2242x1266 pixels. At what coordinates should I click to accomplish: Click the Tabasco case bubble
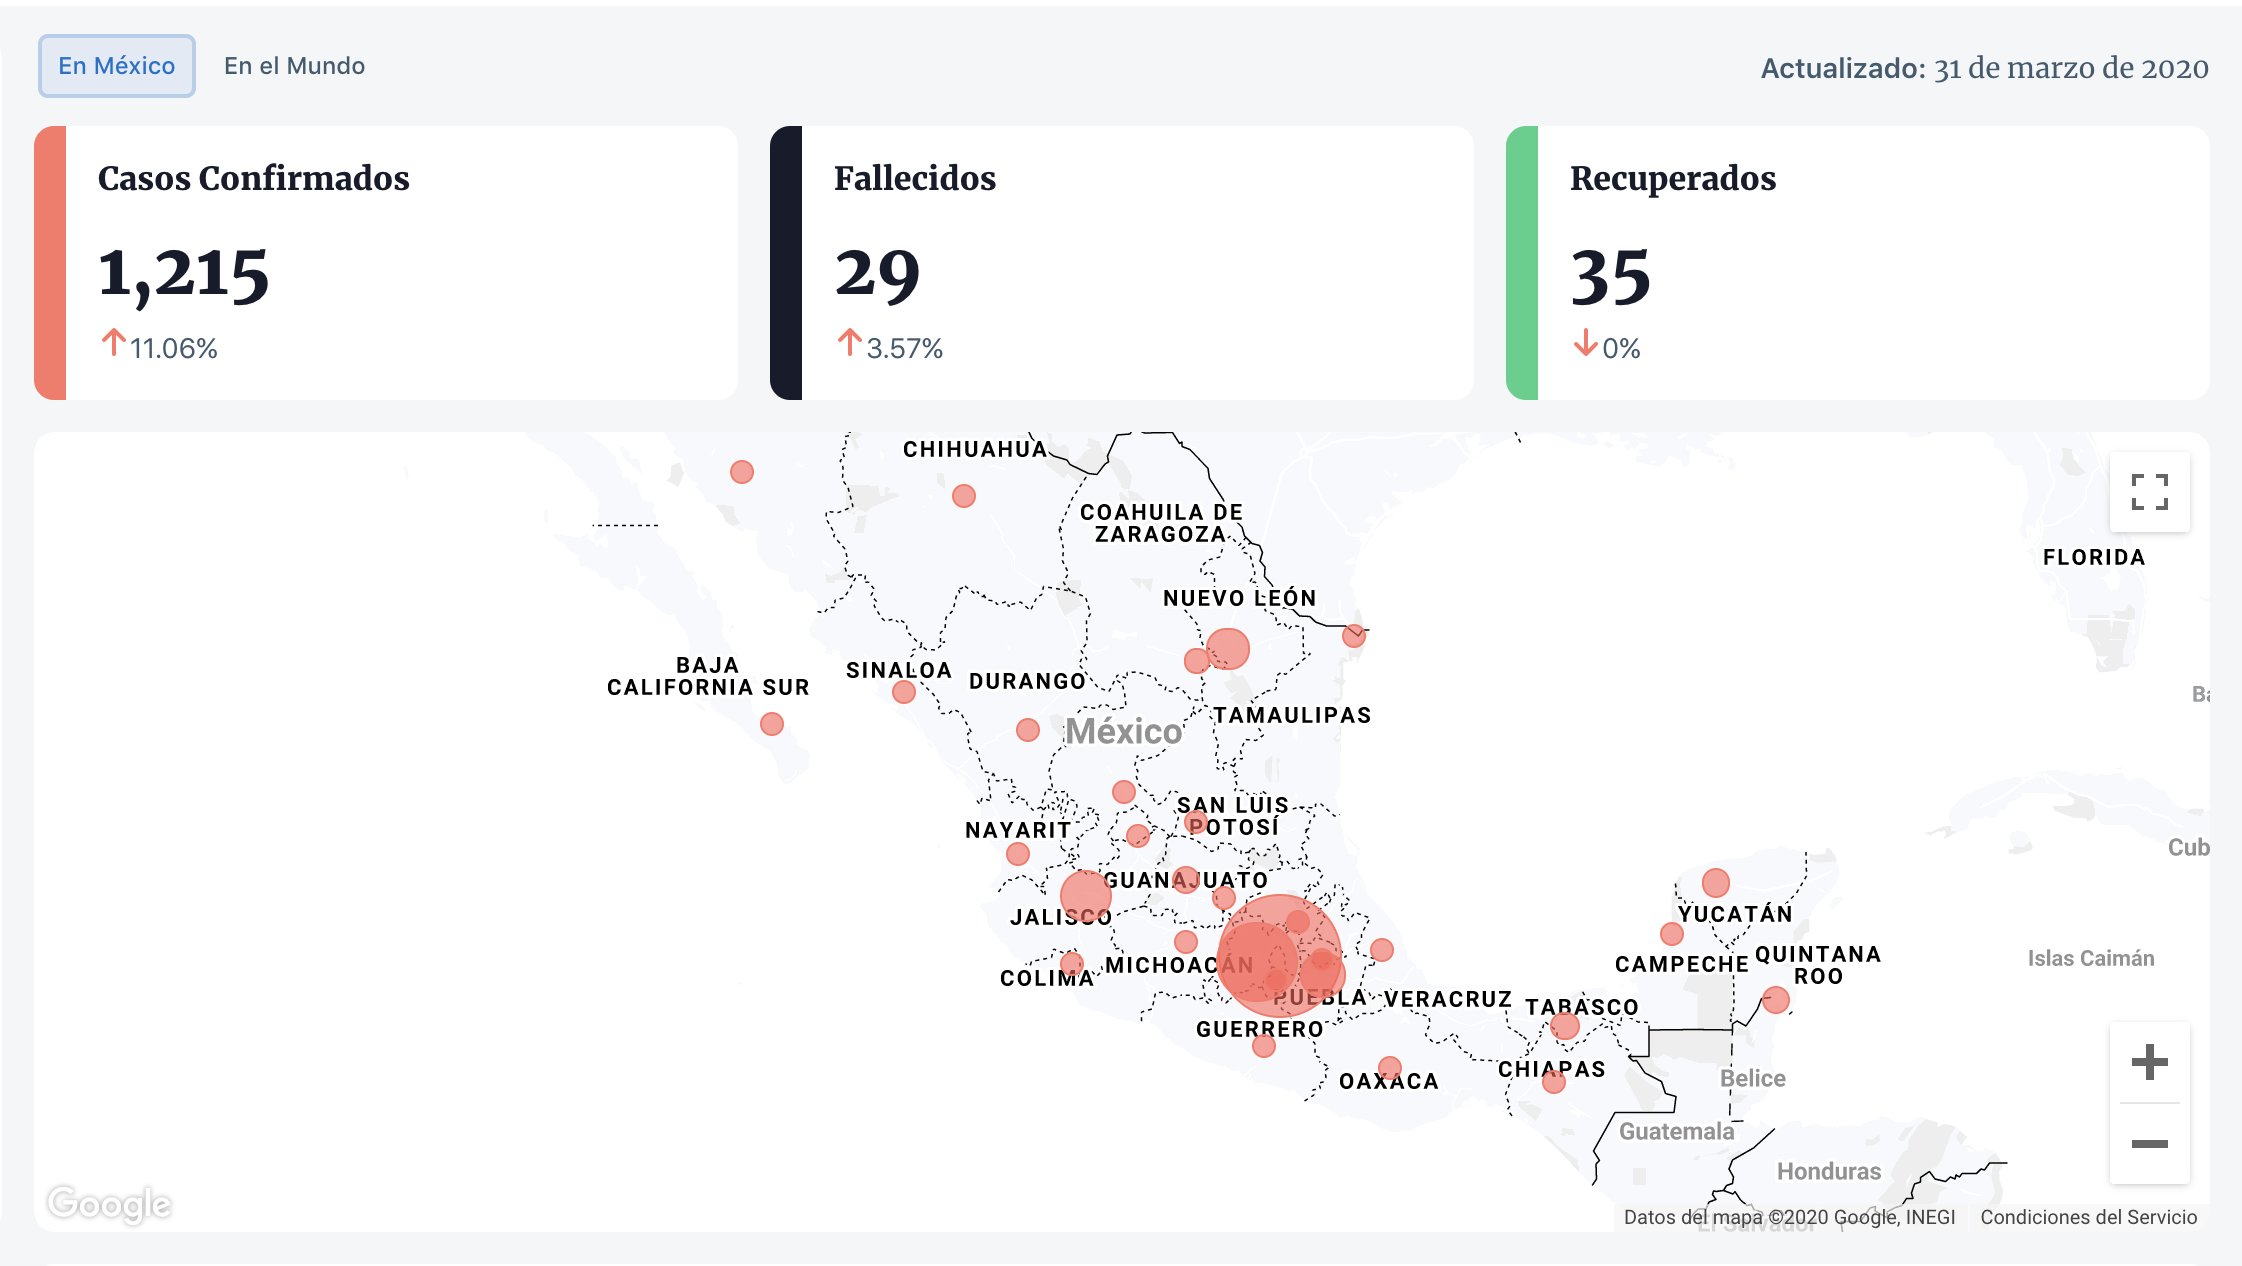pyautogui.click(x=1565, y=1026)
